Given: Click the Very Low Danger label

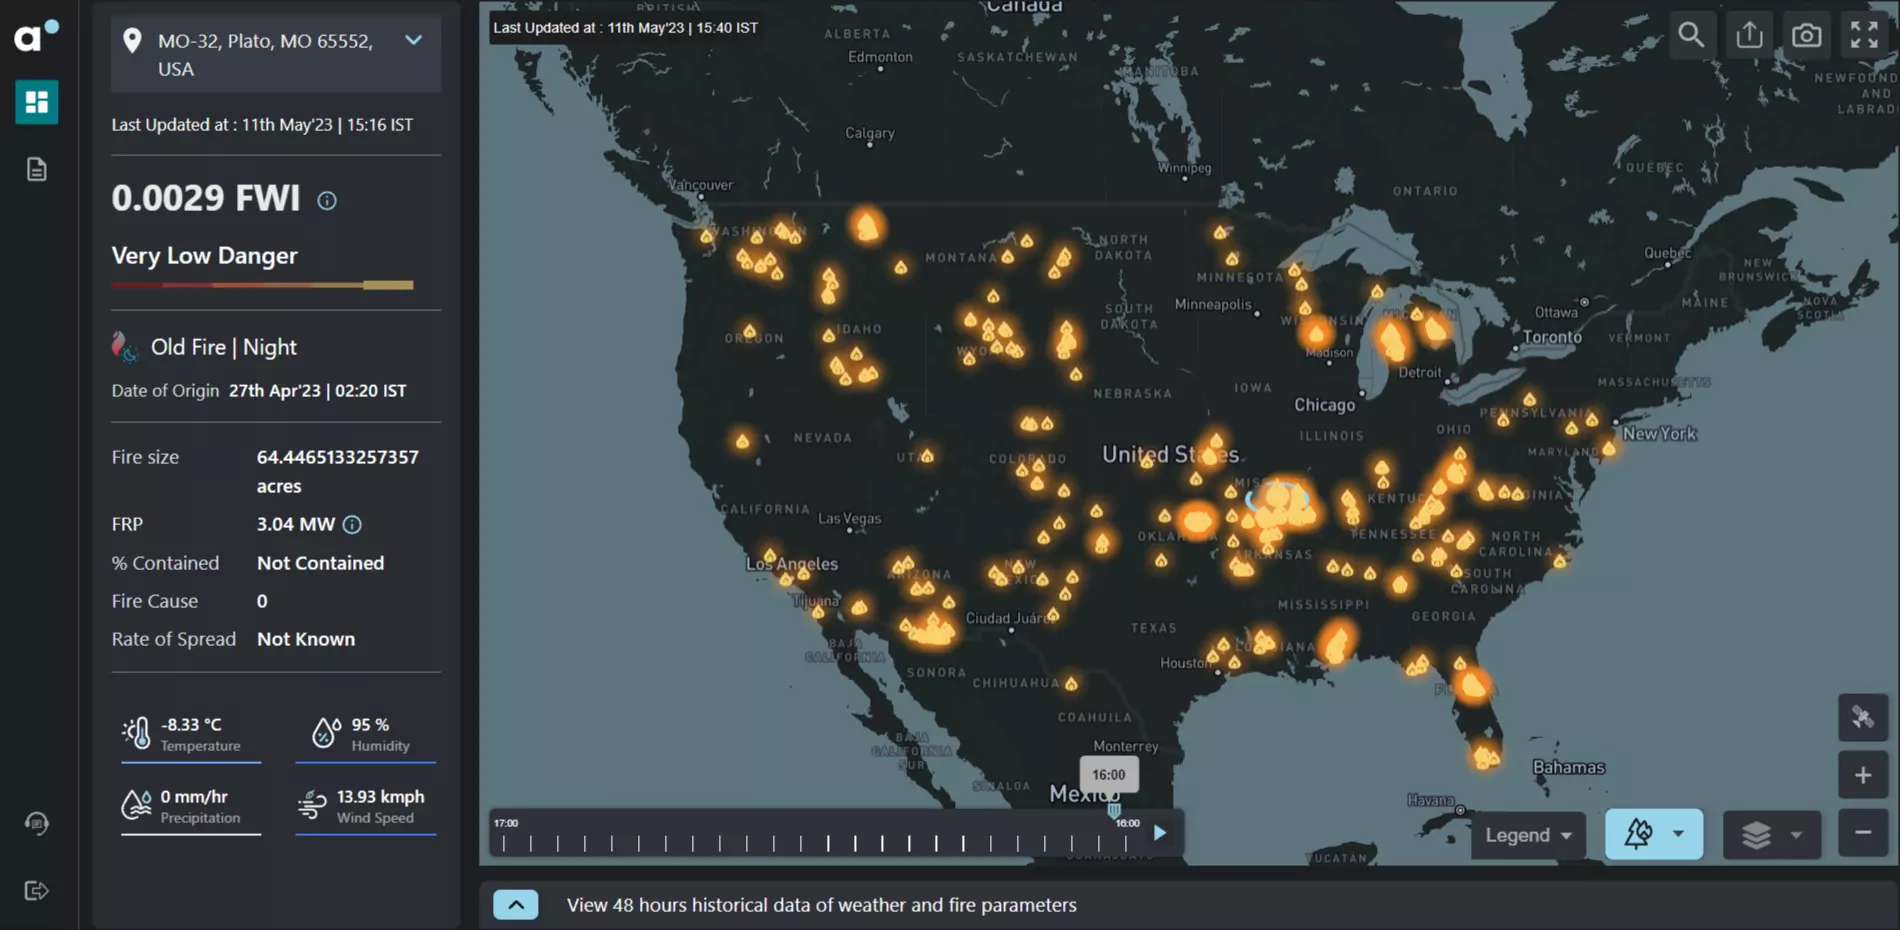Looking at the screenshot, I should pyautogui.click(x=204, y=256).
